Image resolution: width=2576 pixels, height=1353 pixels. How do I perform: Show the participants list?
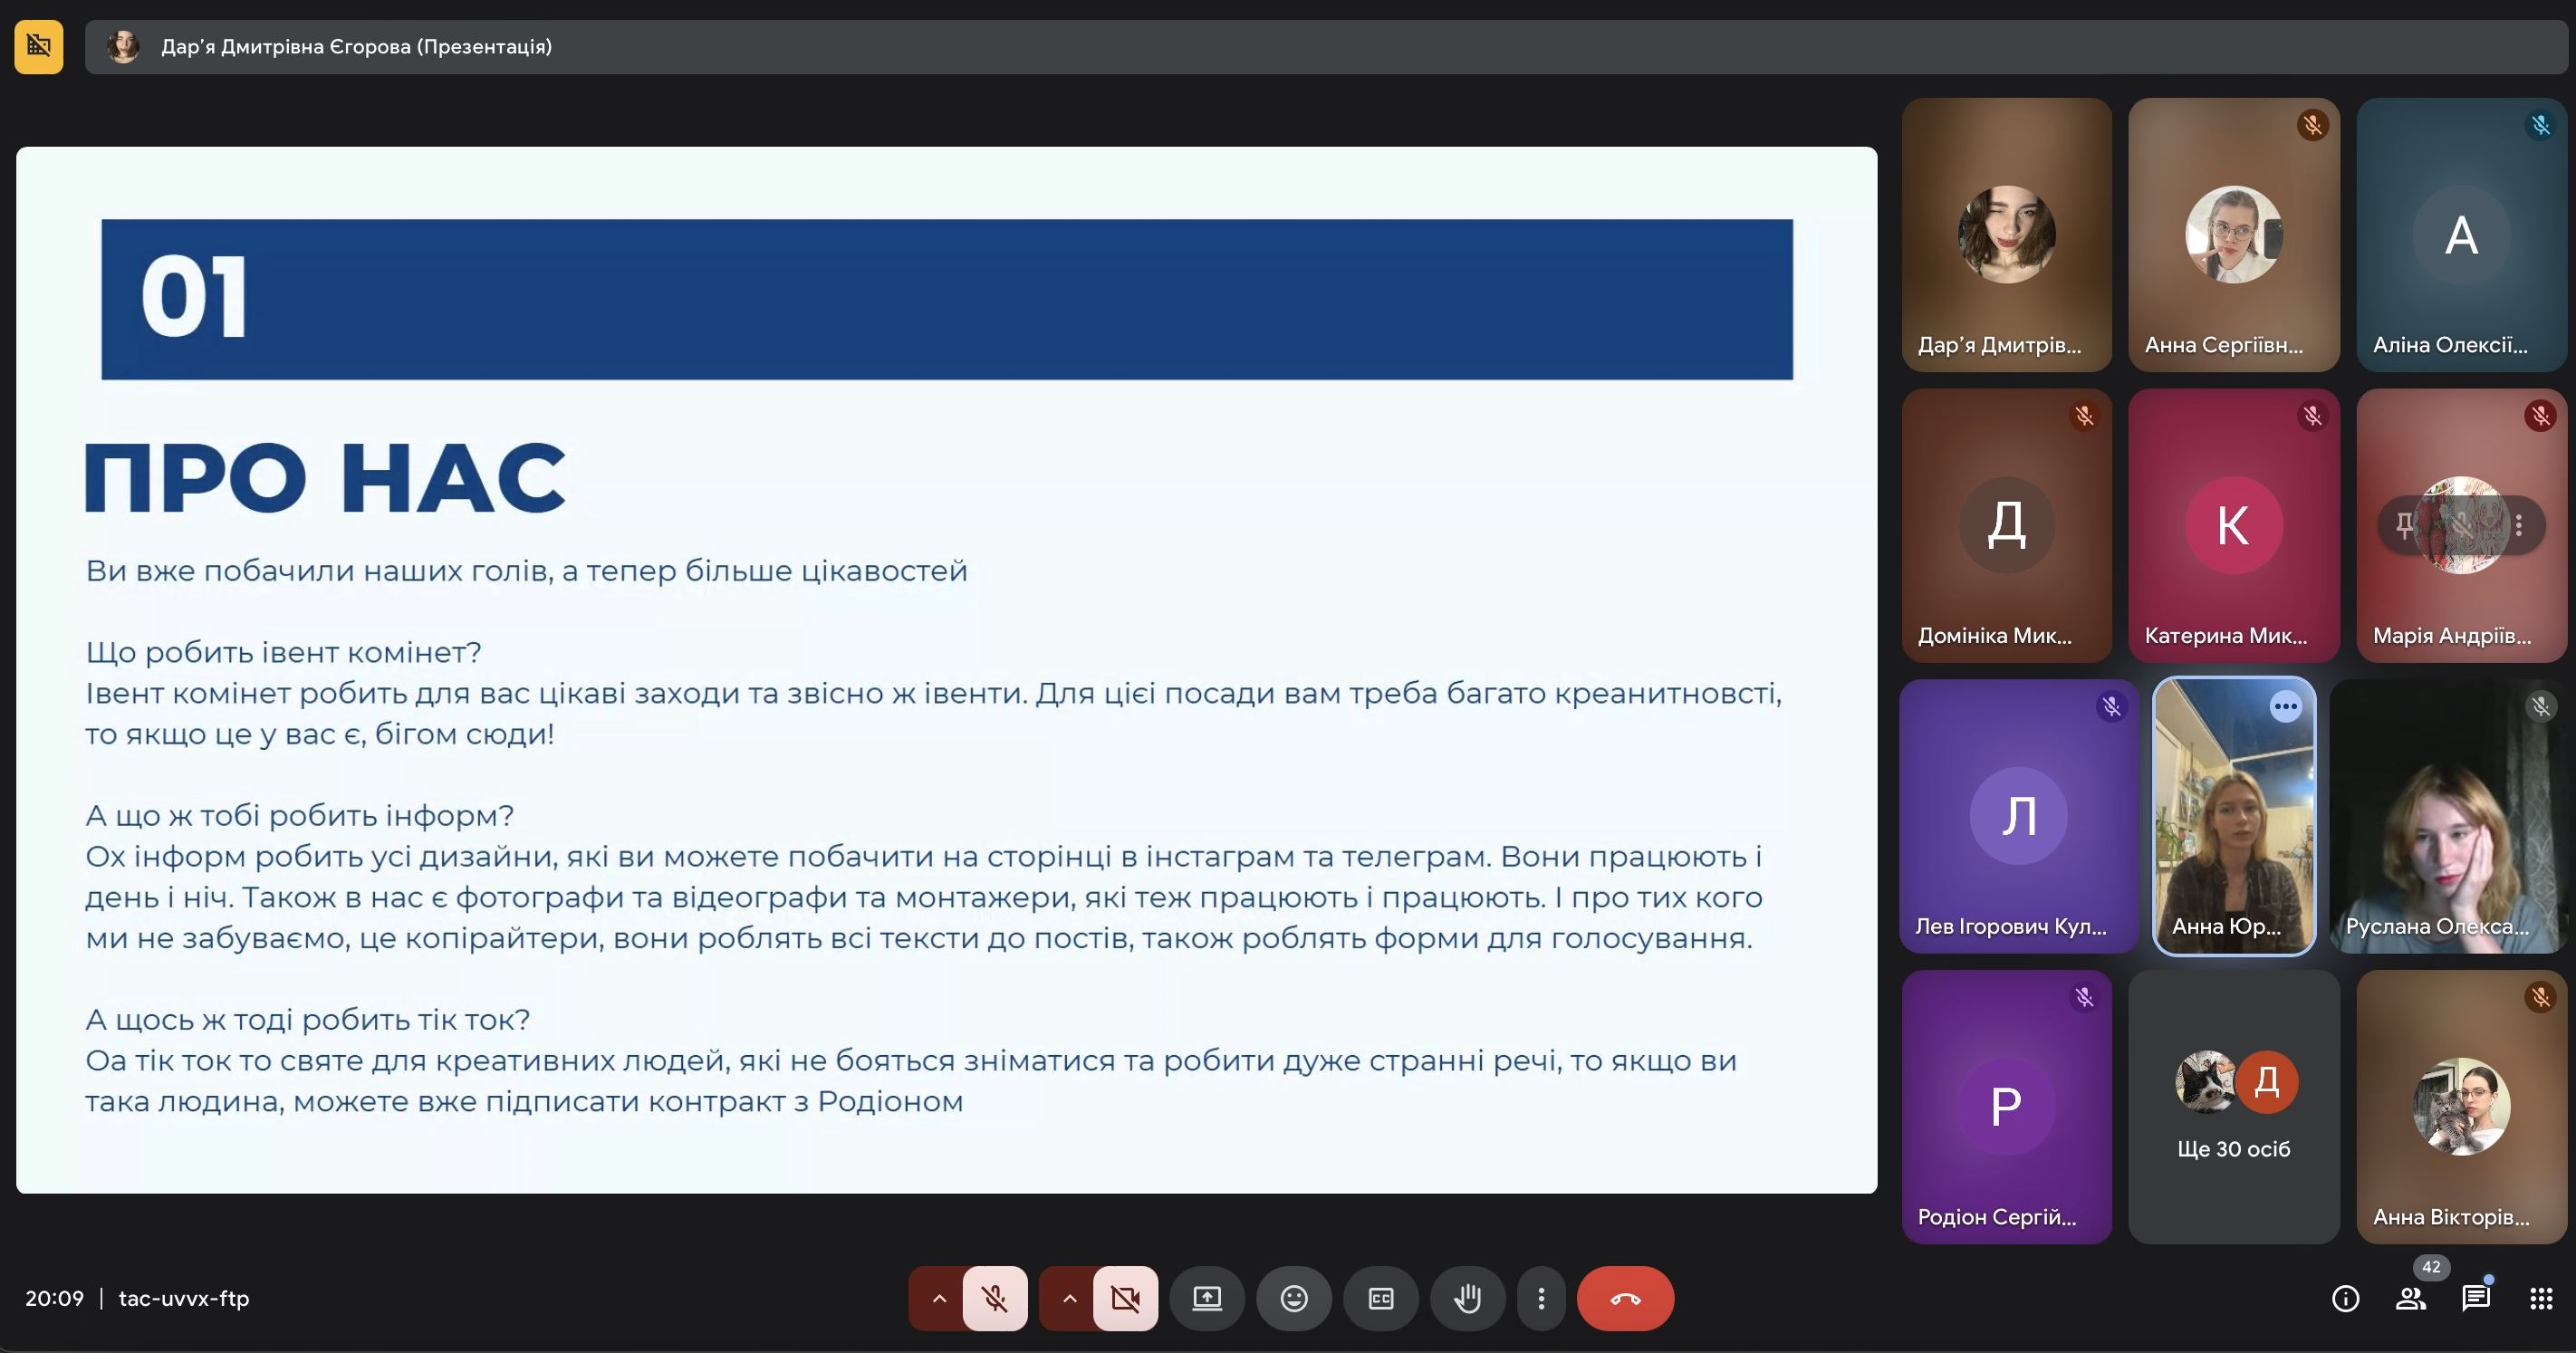click(2410, 1298)
